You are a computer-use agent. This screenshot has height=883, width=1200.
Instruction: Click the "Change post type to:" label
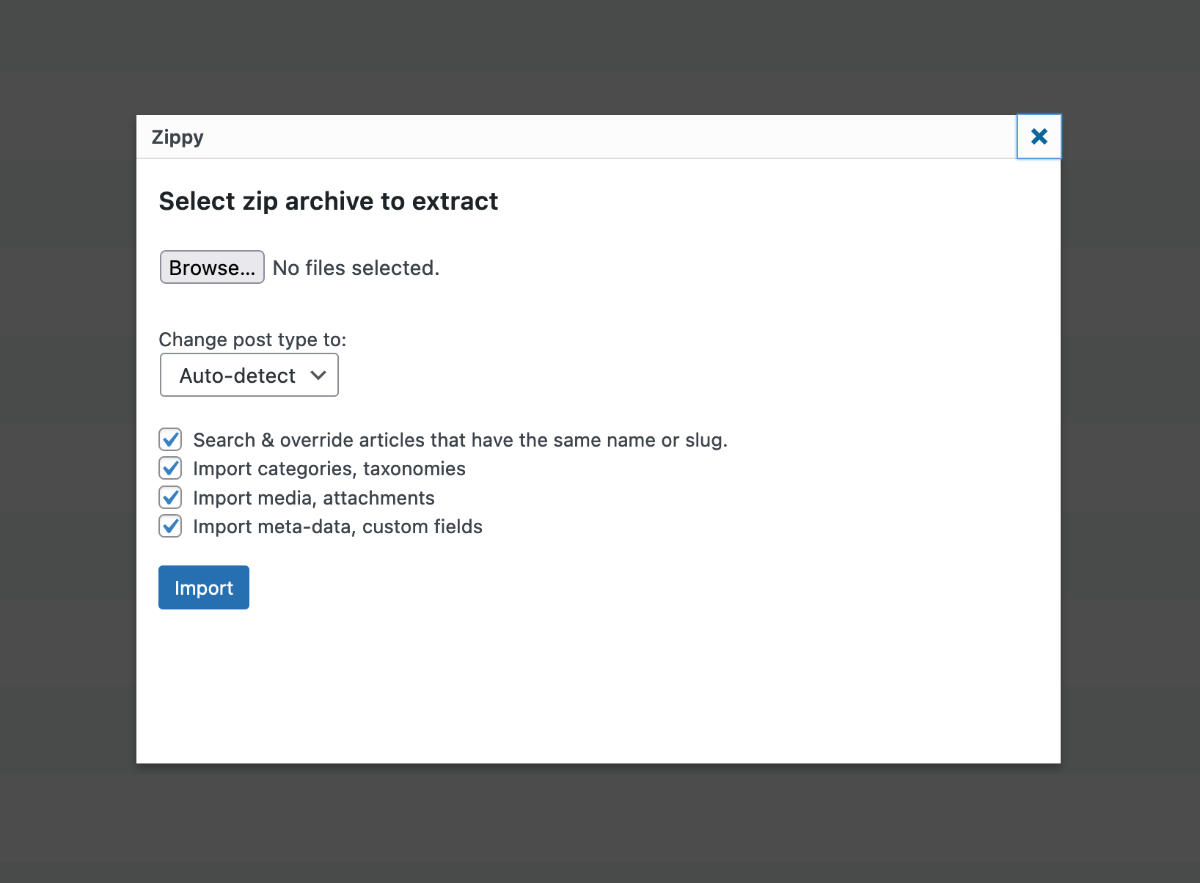pyautogui.click(x=253, y=340)
